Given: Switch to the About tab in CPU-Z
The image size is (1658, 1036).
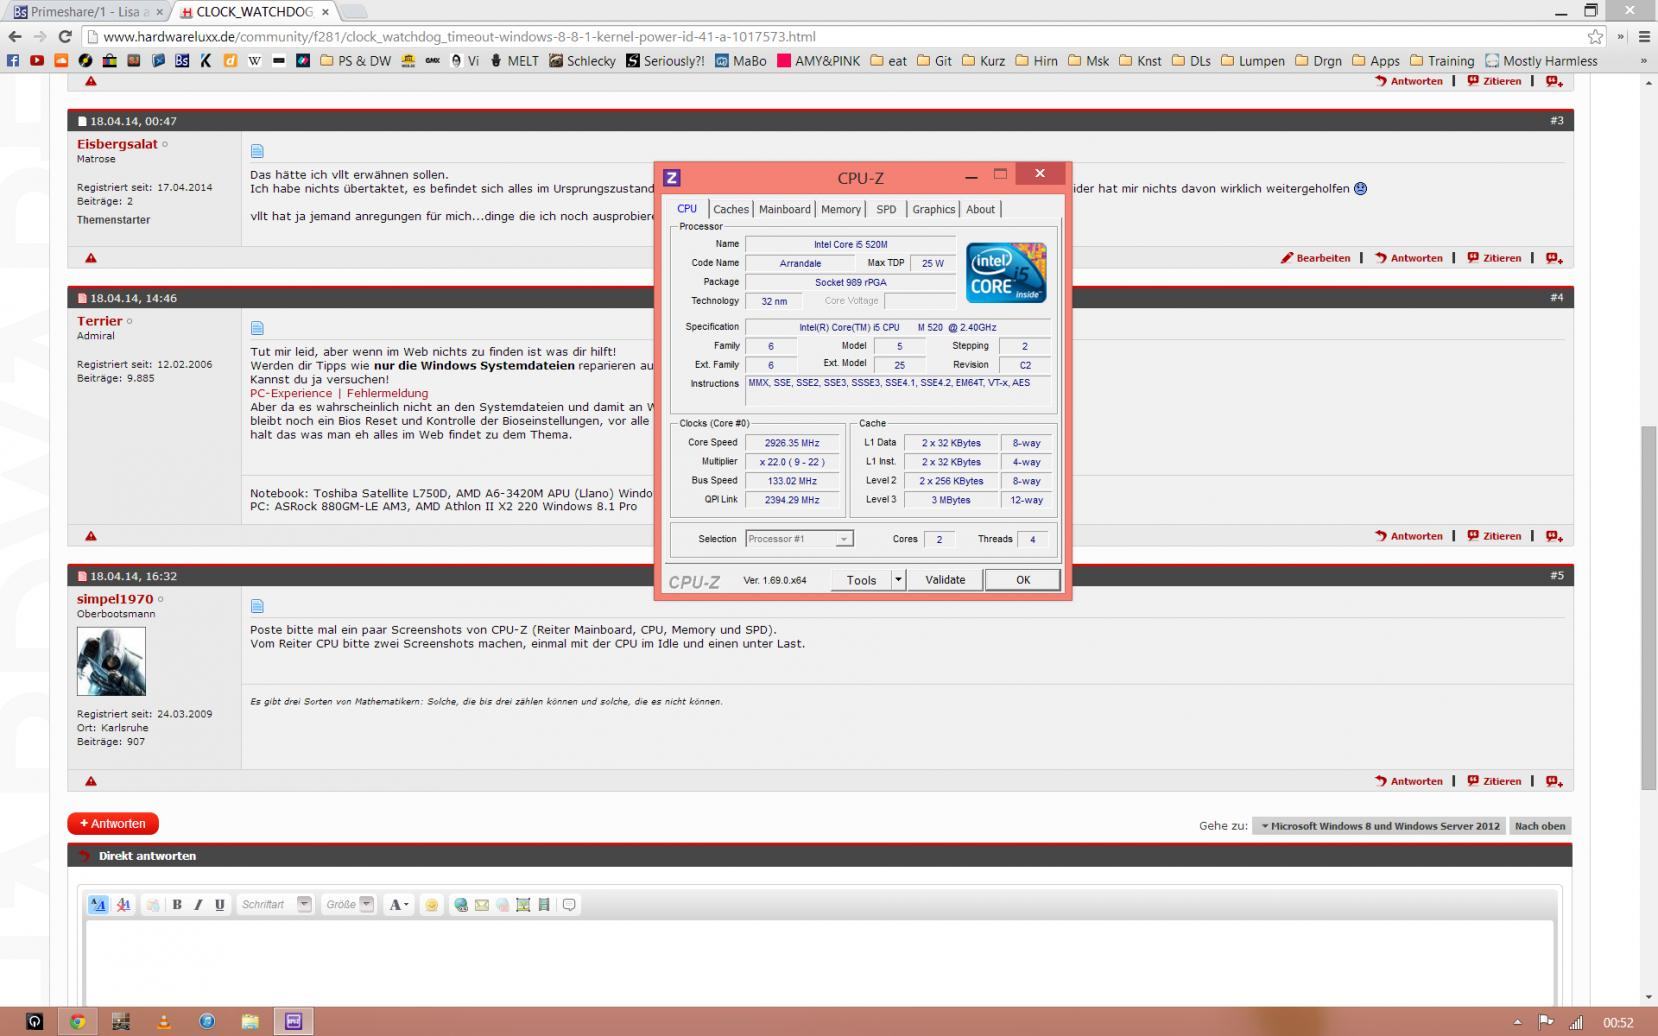Looking at the screenshot, I should coord(980,209).
